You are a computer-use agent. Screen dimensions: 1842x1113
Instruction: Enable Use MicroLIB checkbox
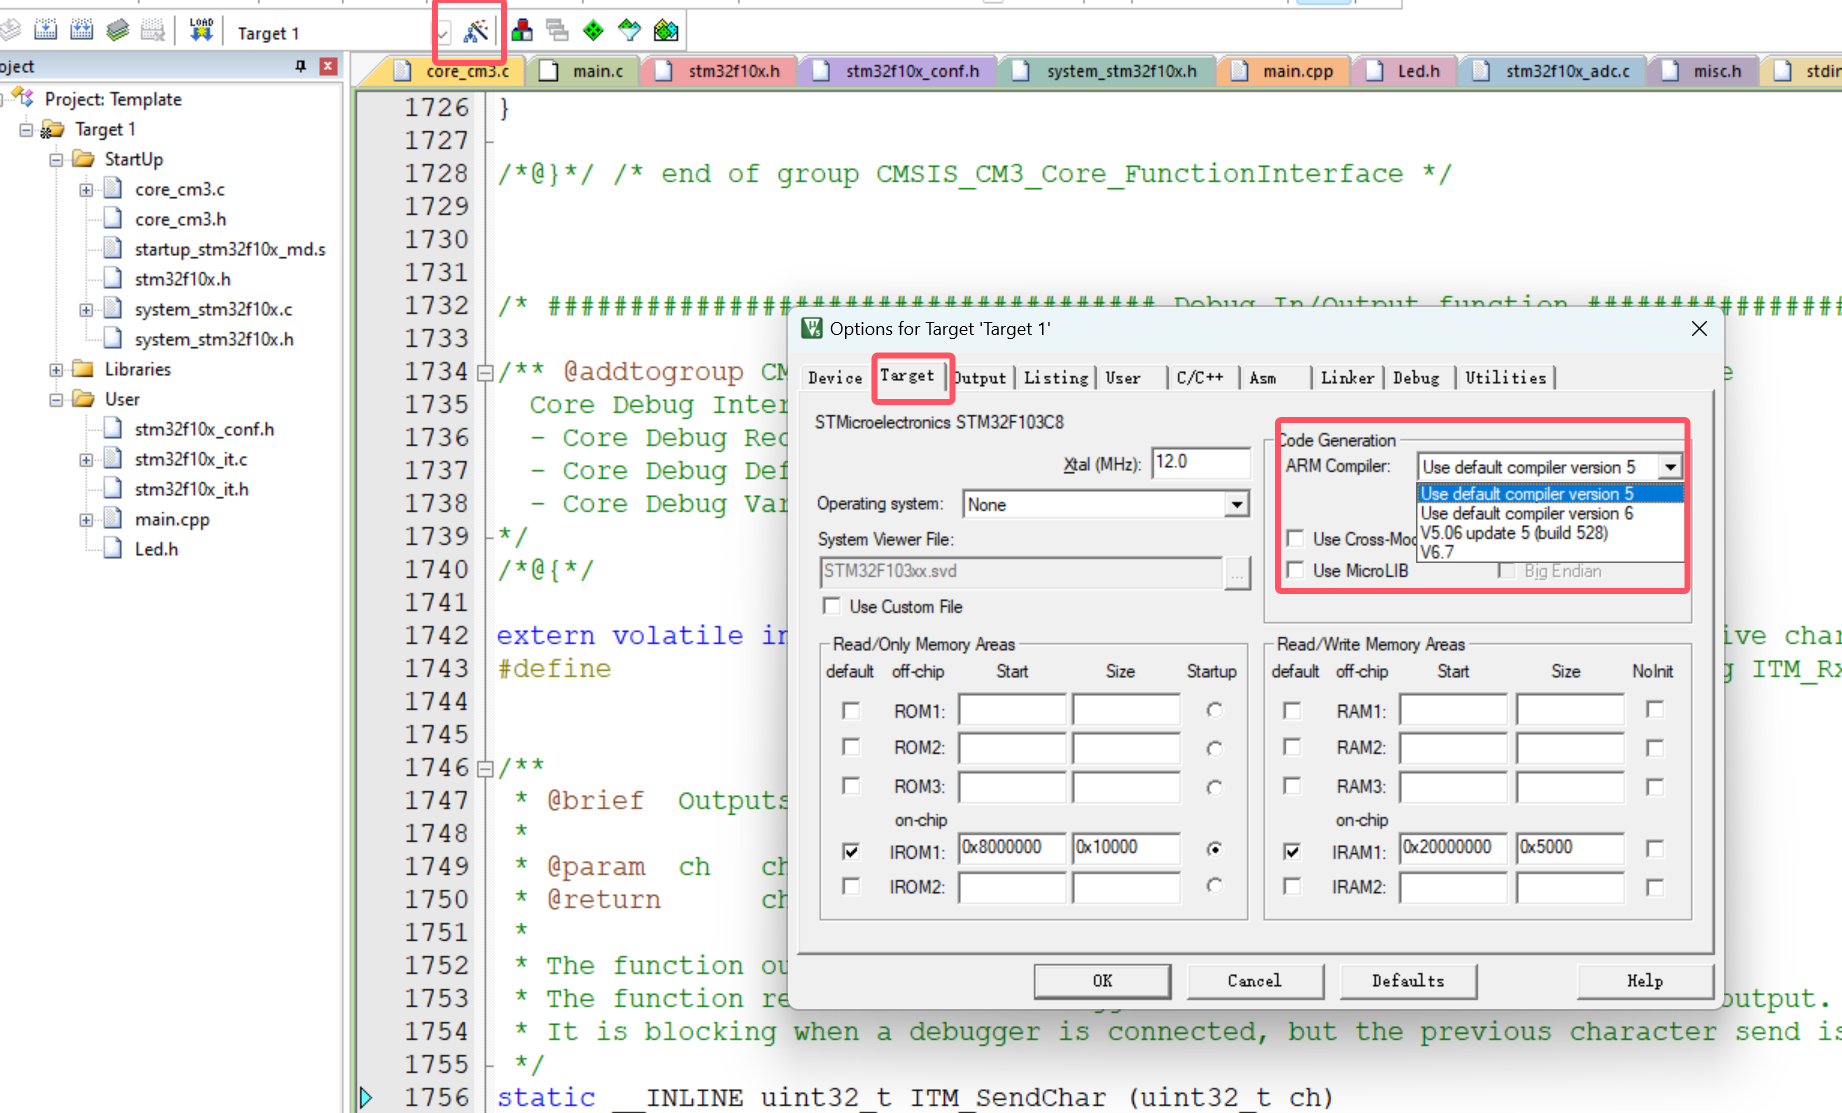point(1295,570)
